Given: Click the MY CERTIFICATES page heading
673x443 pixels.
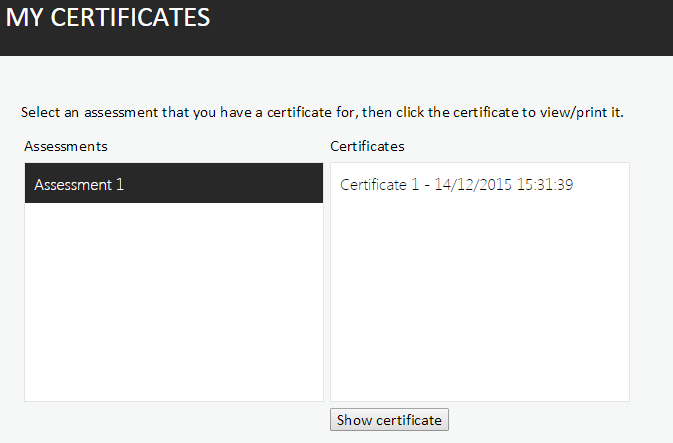Looking at the screenshot, I should coord(108,18).
